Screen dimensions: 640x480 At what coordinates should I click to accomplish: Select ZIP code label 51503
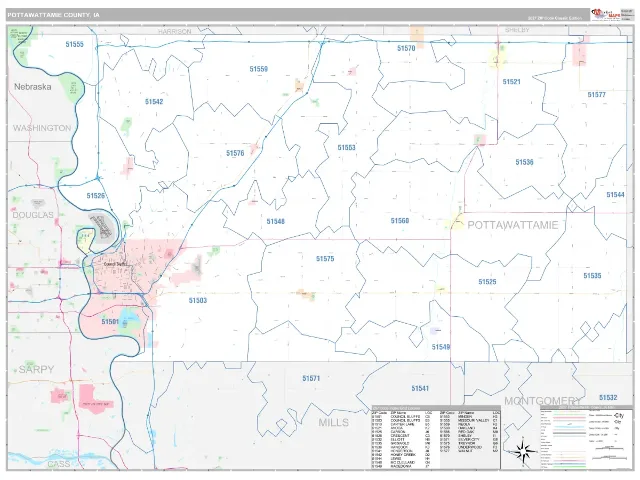coord(198,300)
